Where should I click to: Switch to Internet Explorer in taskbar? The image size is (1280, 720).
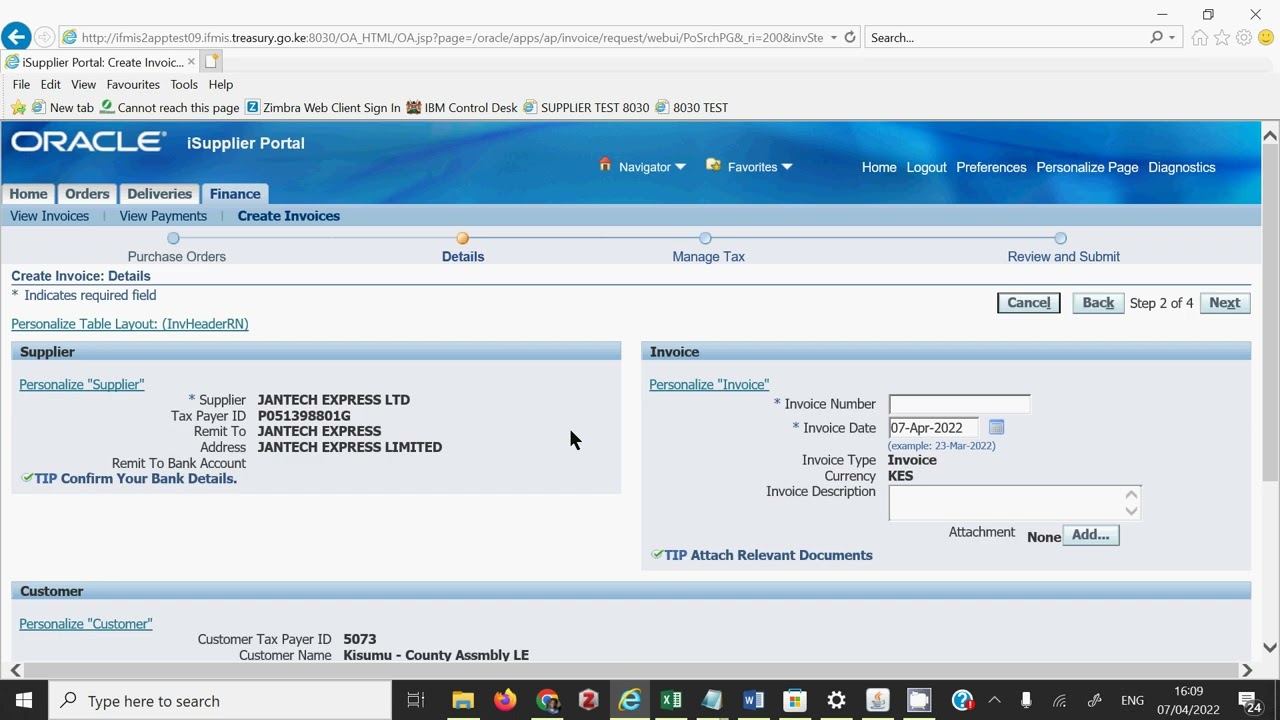pos(629,701)
